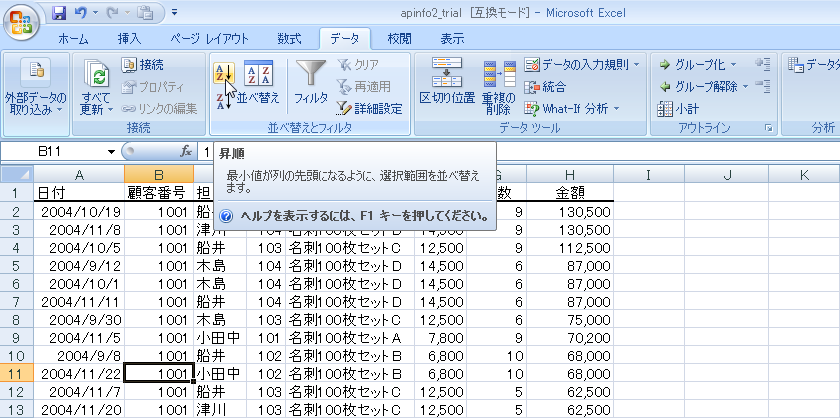Viewport: 840px width, 418px height.
Task: Expand the データの入力規則 dropdown arrow
Action: tap(637, 65)
